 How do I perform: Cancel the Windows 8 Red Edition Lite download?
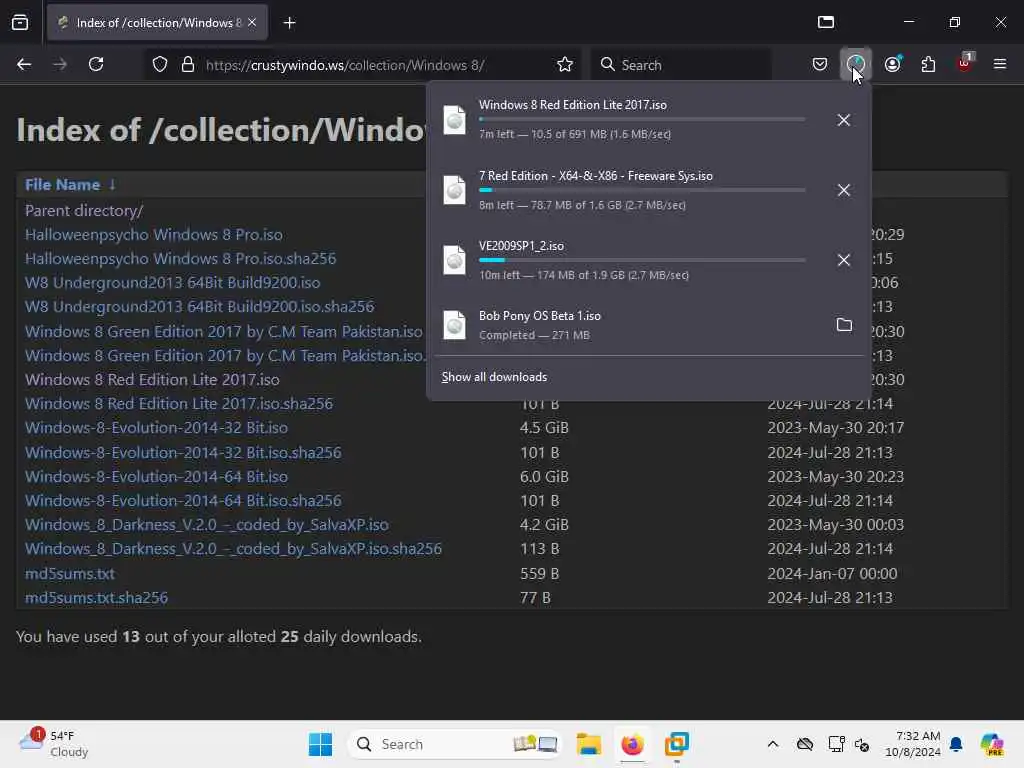844,120
